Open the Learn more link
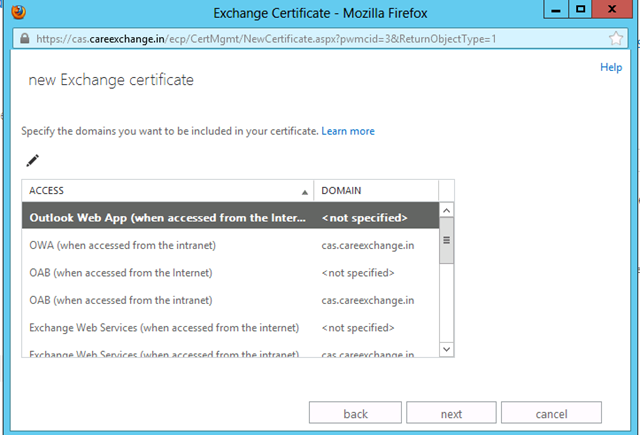This screenshot has height=435, width=640. (348, 131)
